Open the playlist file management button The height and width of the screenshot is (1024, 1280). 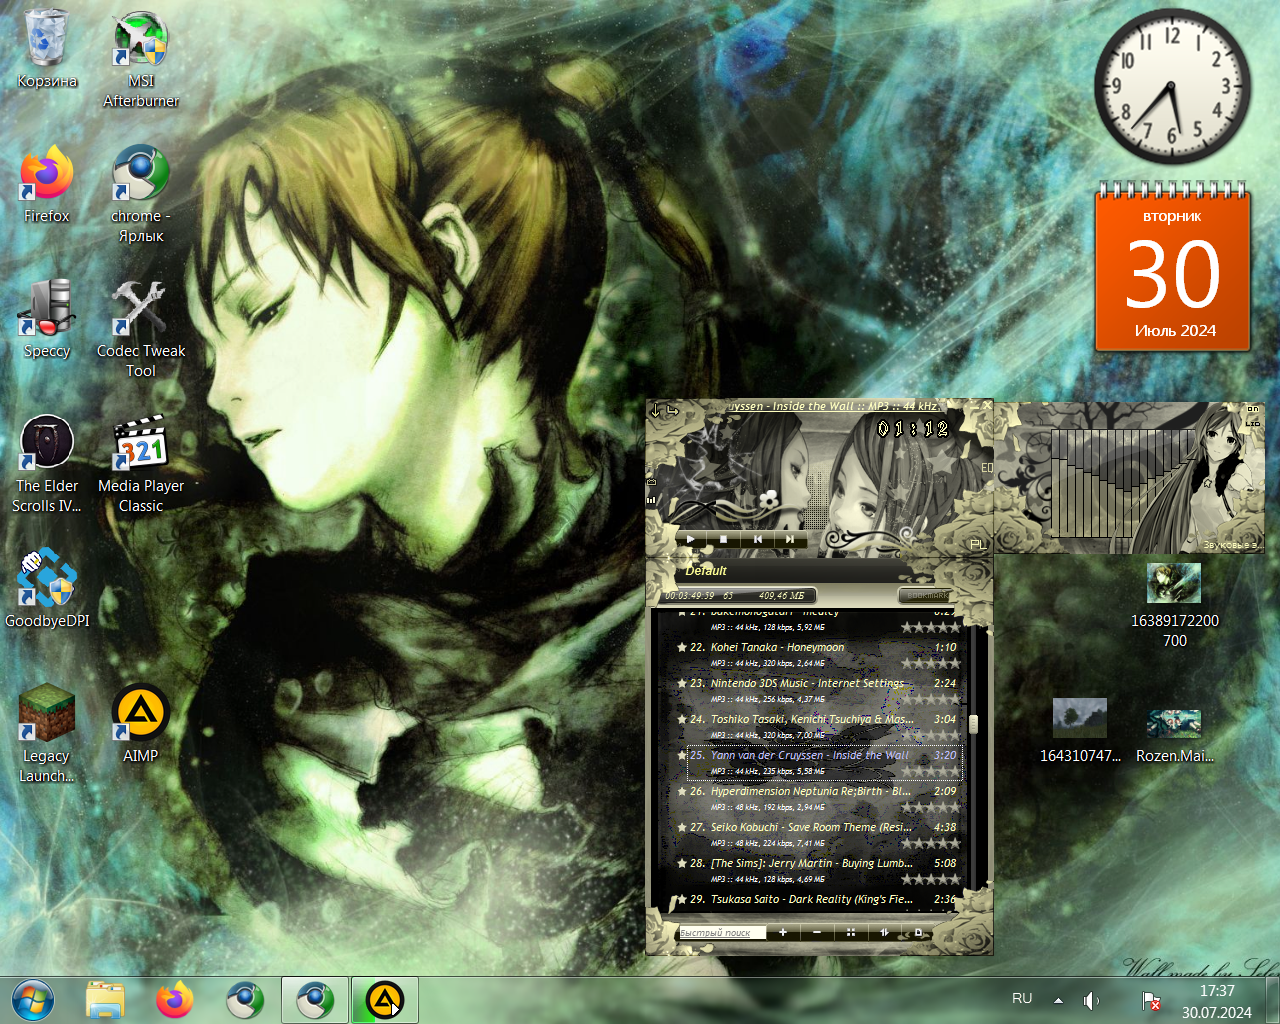click(x=918, y=932)
